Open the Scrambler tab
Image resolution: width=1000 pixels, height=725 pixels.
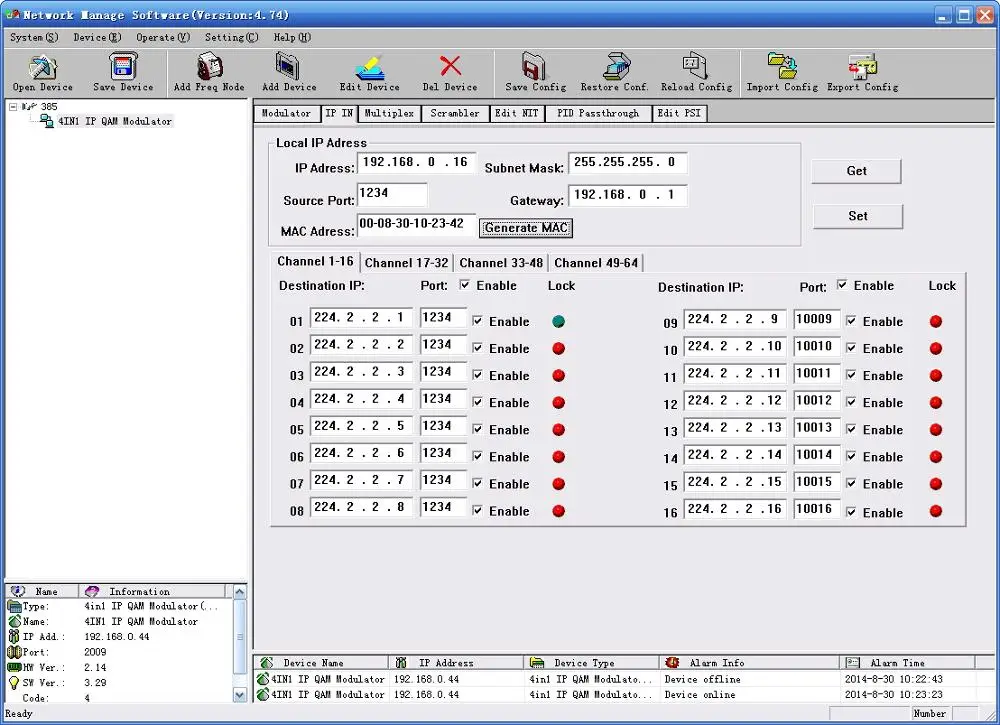click(x=454, y=113)
